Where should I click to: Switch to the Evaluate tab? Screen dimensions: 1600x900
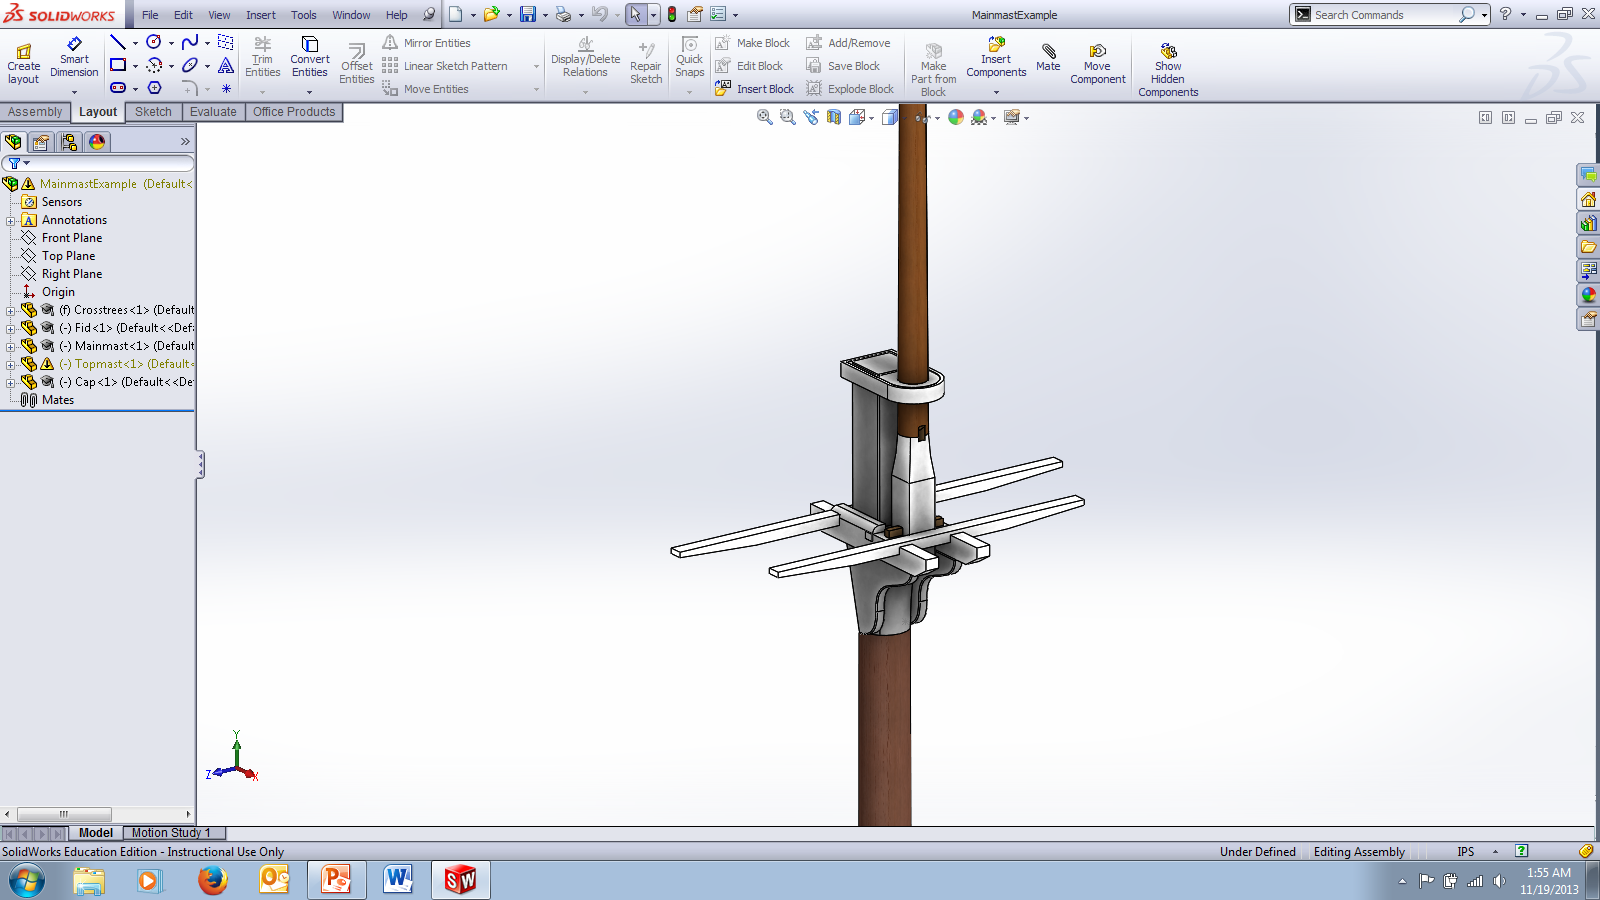(x=213, y=112)
